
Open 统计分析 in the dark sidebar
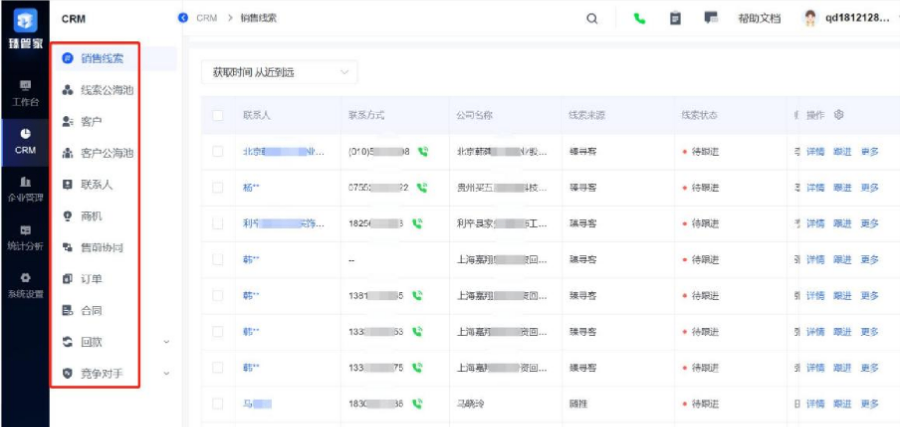(25, 236)
